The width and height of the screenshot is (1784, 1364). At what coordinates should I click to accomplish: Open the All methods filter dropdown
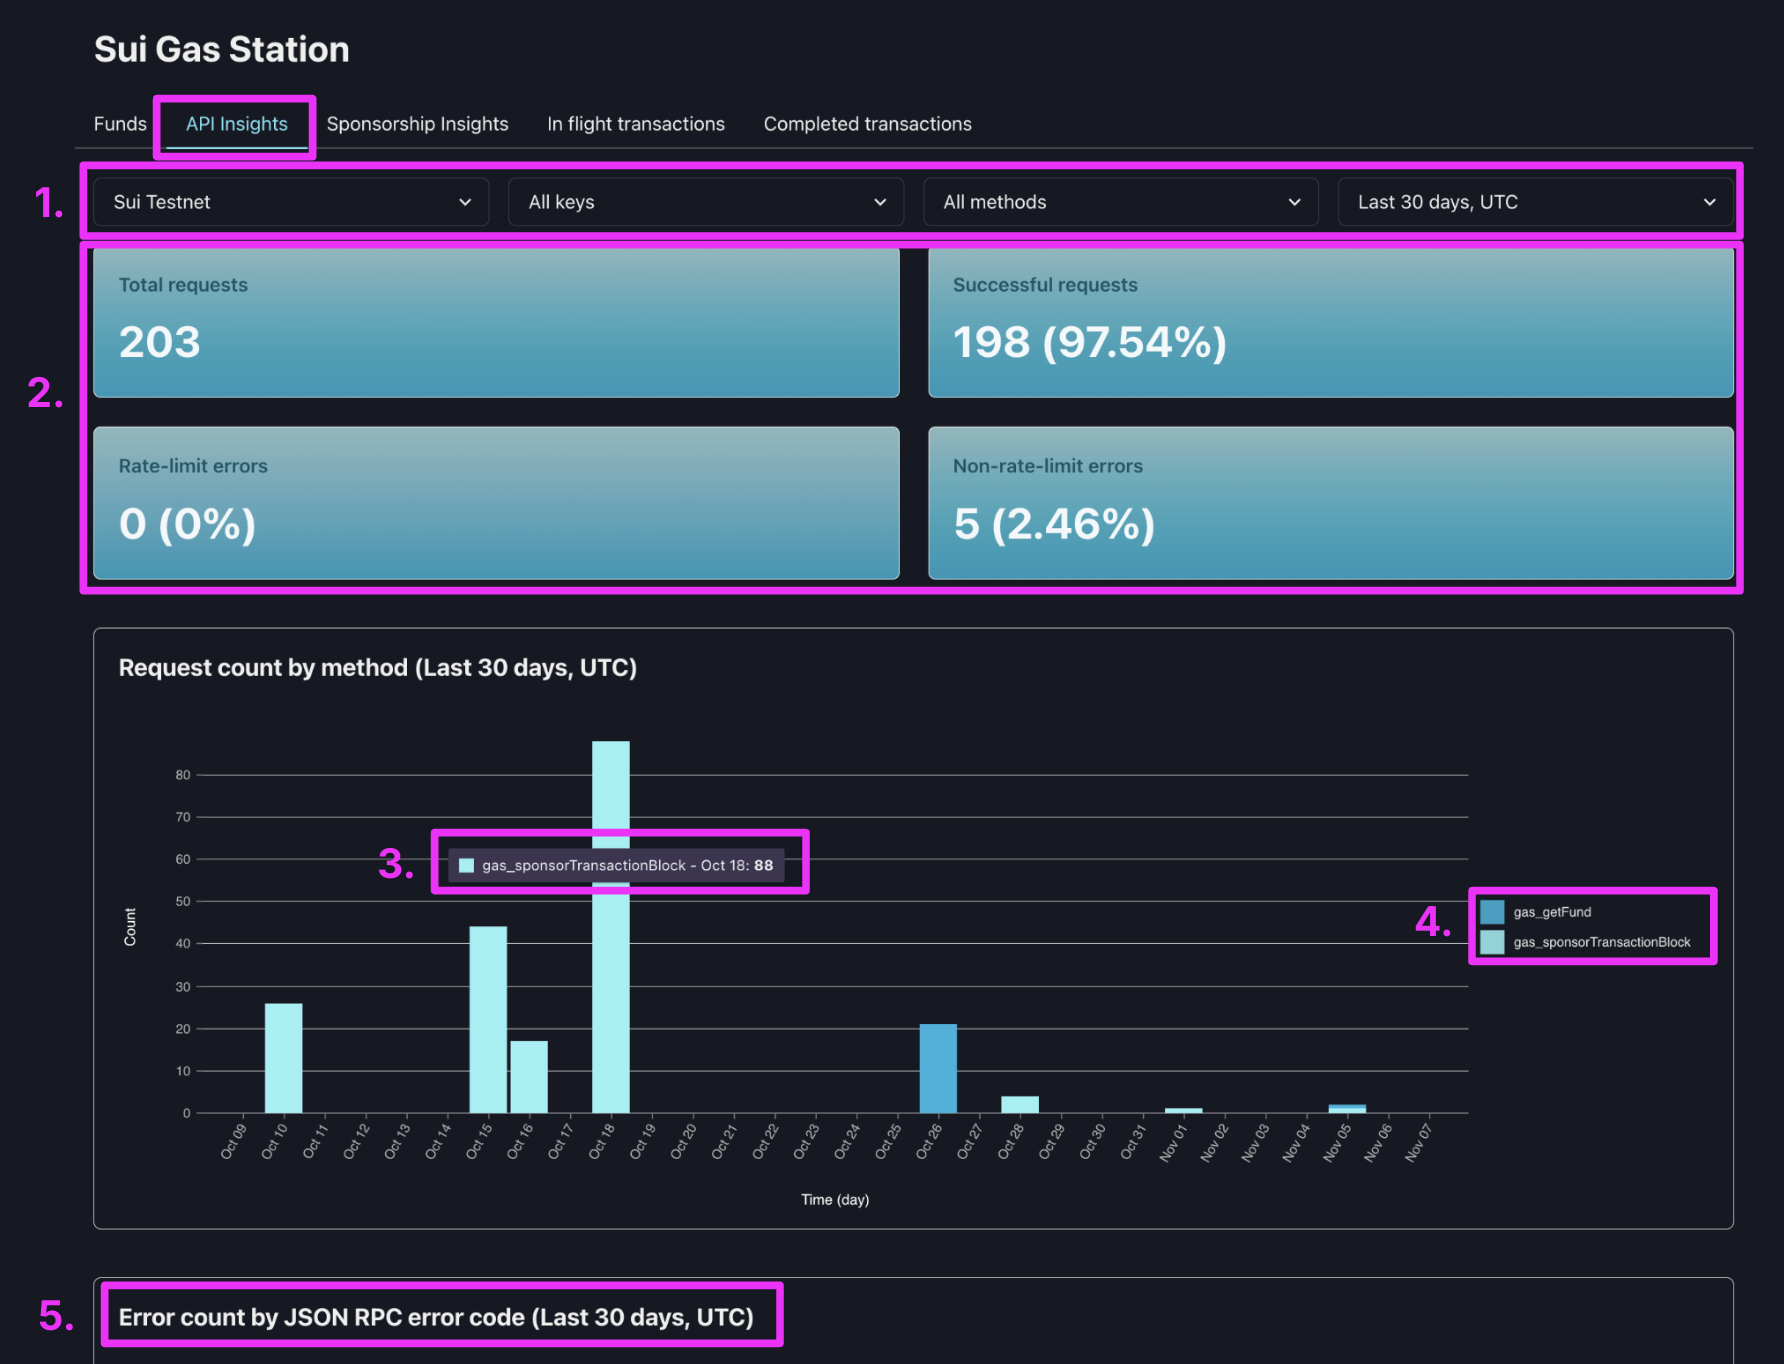point(1121,202)
